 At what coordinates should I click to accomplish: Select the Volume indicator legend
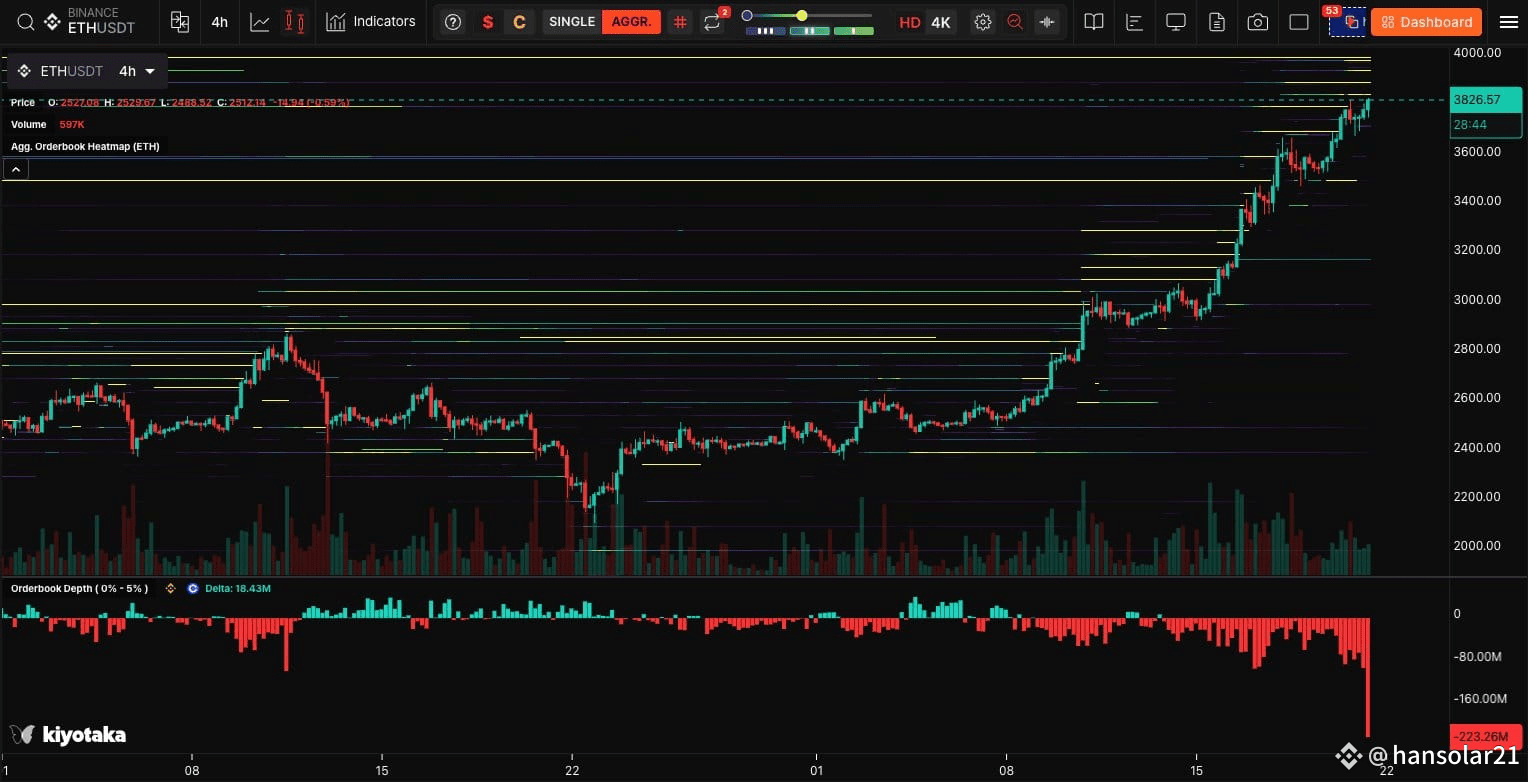click(x=29, y=124)
